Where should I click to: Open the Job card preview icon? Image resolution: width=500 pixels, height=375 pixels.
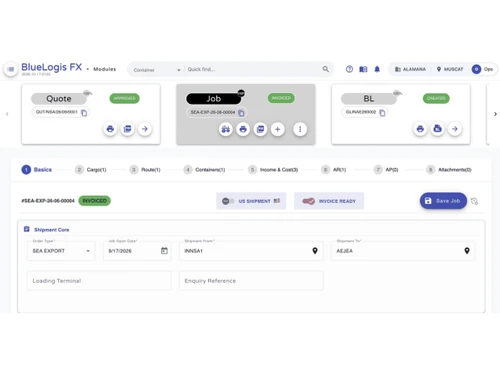pos(260,129)
